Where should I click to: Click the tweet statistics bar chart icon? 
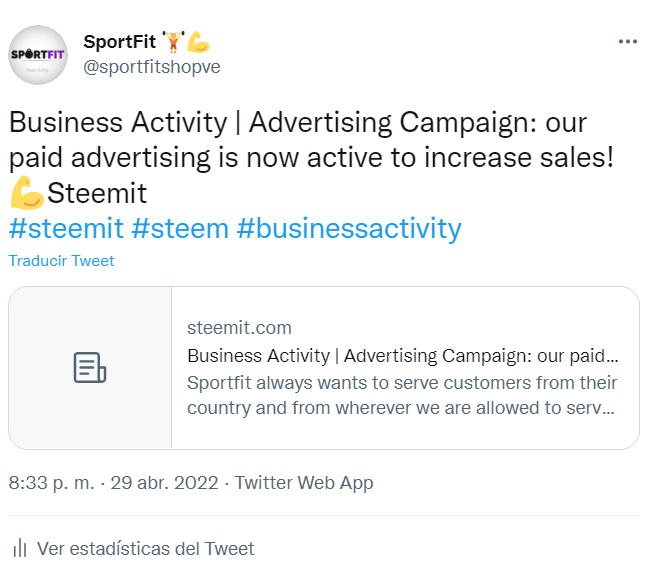tap(19, 548)
